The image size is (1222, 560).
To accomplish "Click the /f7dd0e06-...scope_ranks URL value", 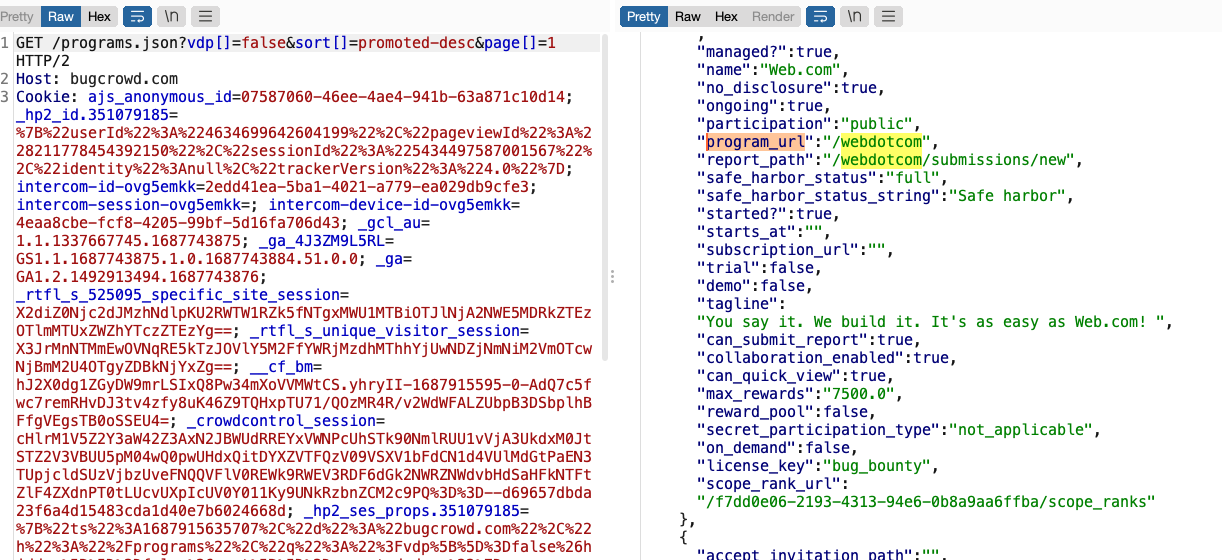I will tap(925, 502).
